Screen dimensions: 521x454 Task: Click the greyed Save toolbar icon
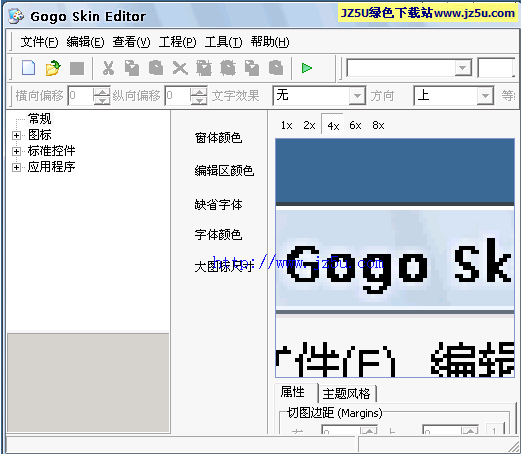pos(77,68)
